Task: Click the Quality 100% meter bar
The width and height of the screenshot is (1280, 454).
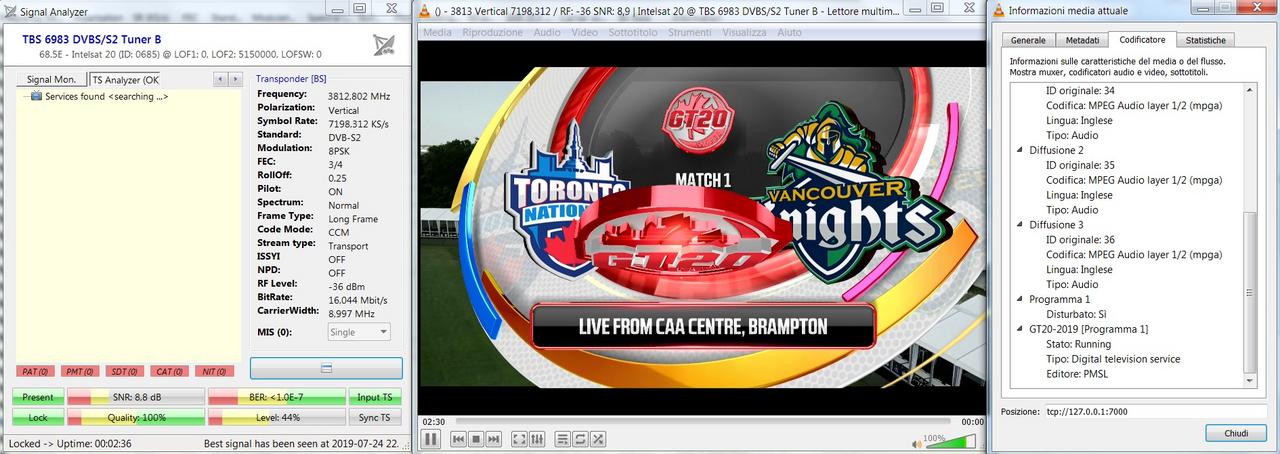Action: (136, 417)
